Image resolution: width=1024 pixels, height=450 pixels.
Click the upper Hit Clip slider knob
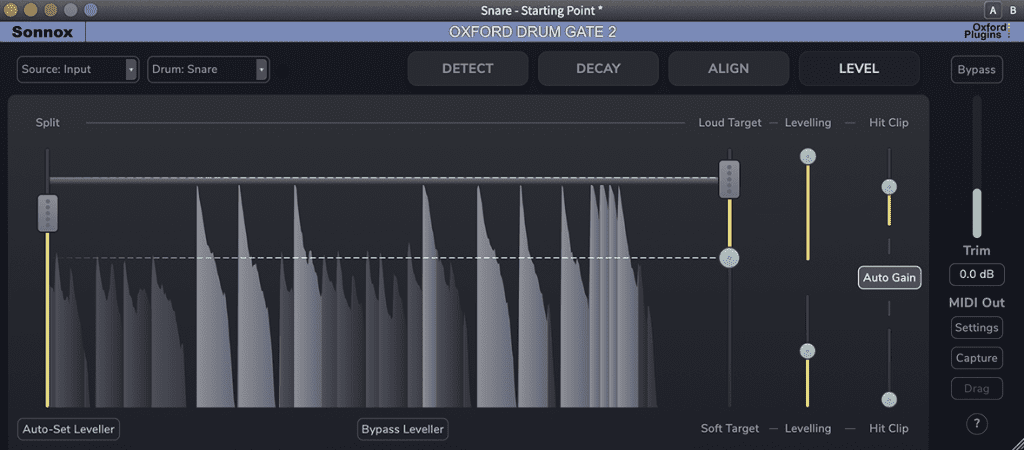pos(888,187)
